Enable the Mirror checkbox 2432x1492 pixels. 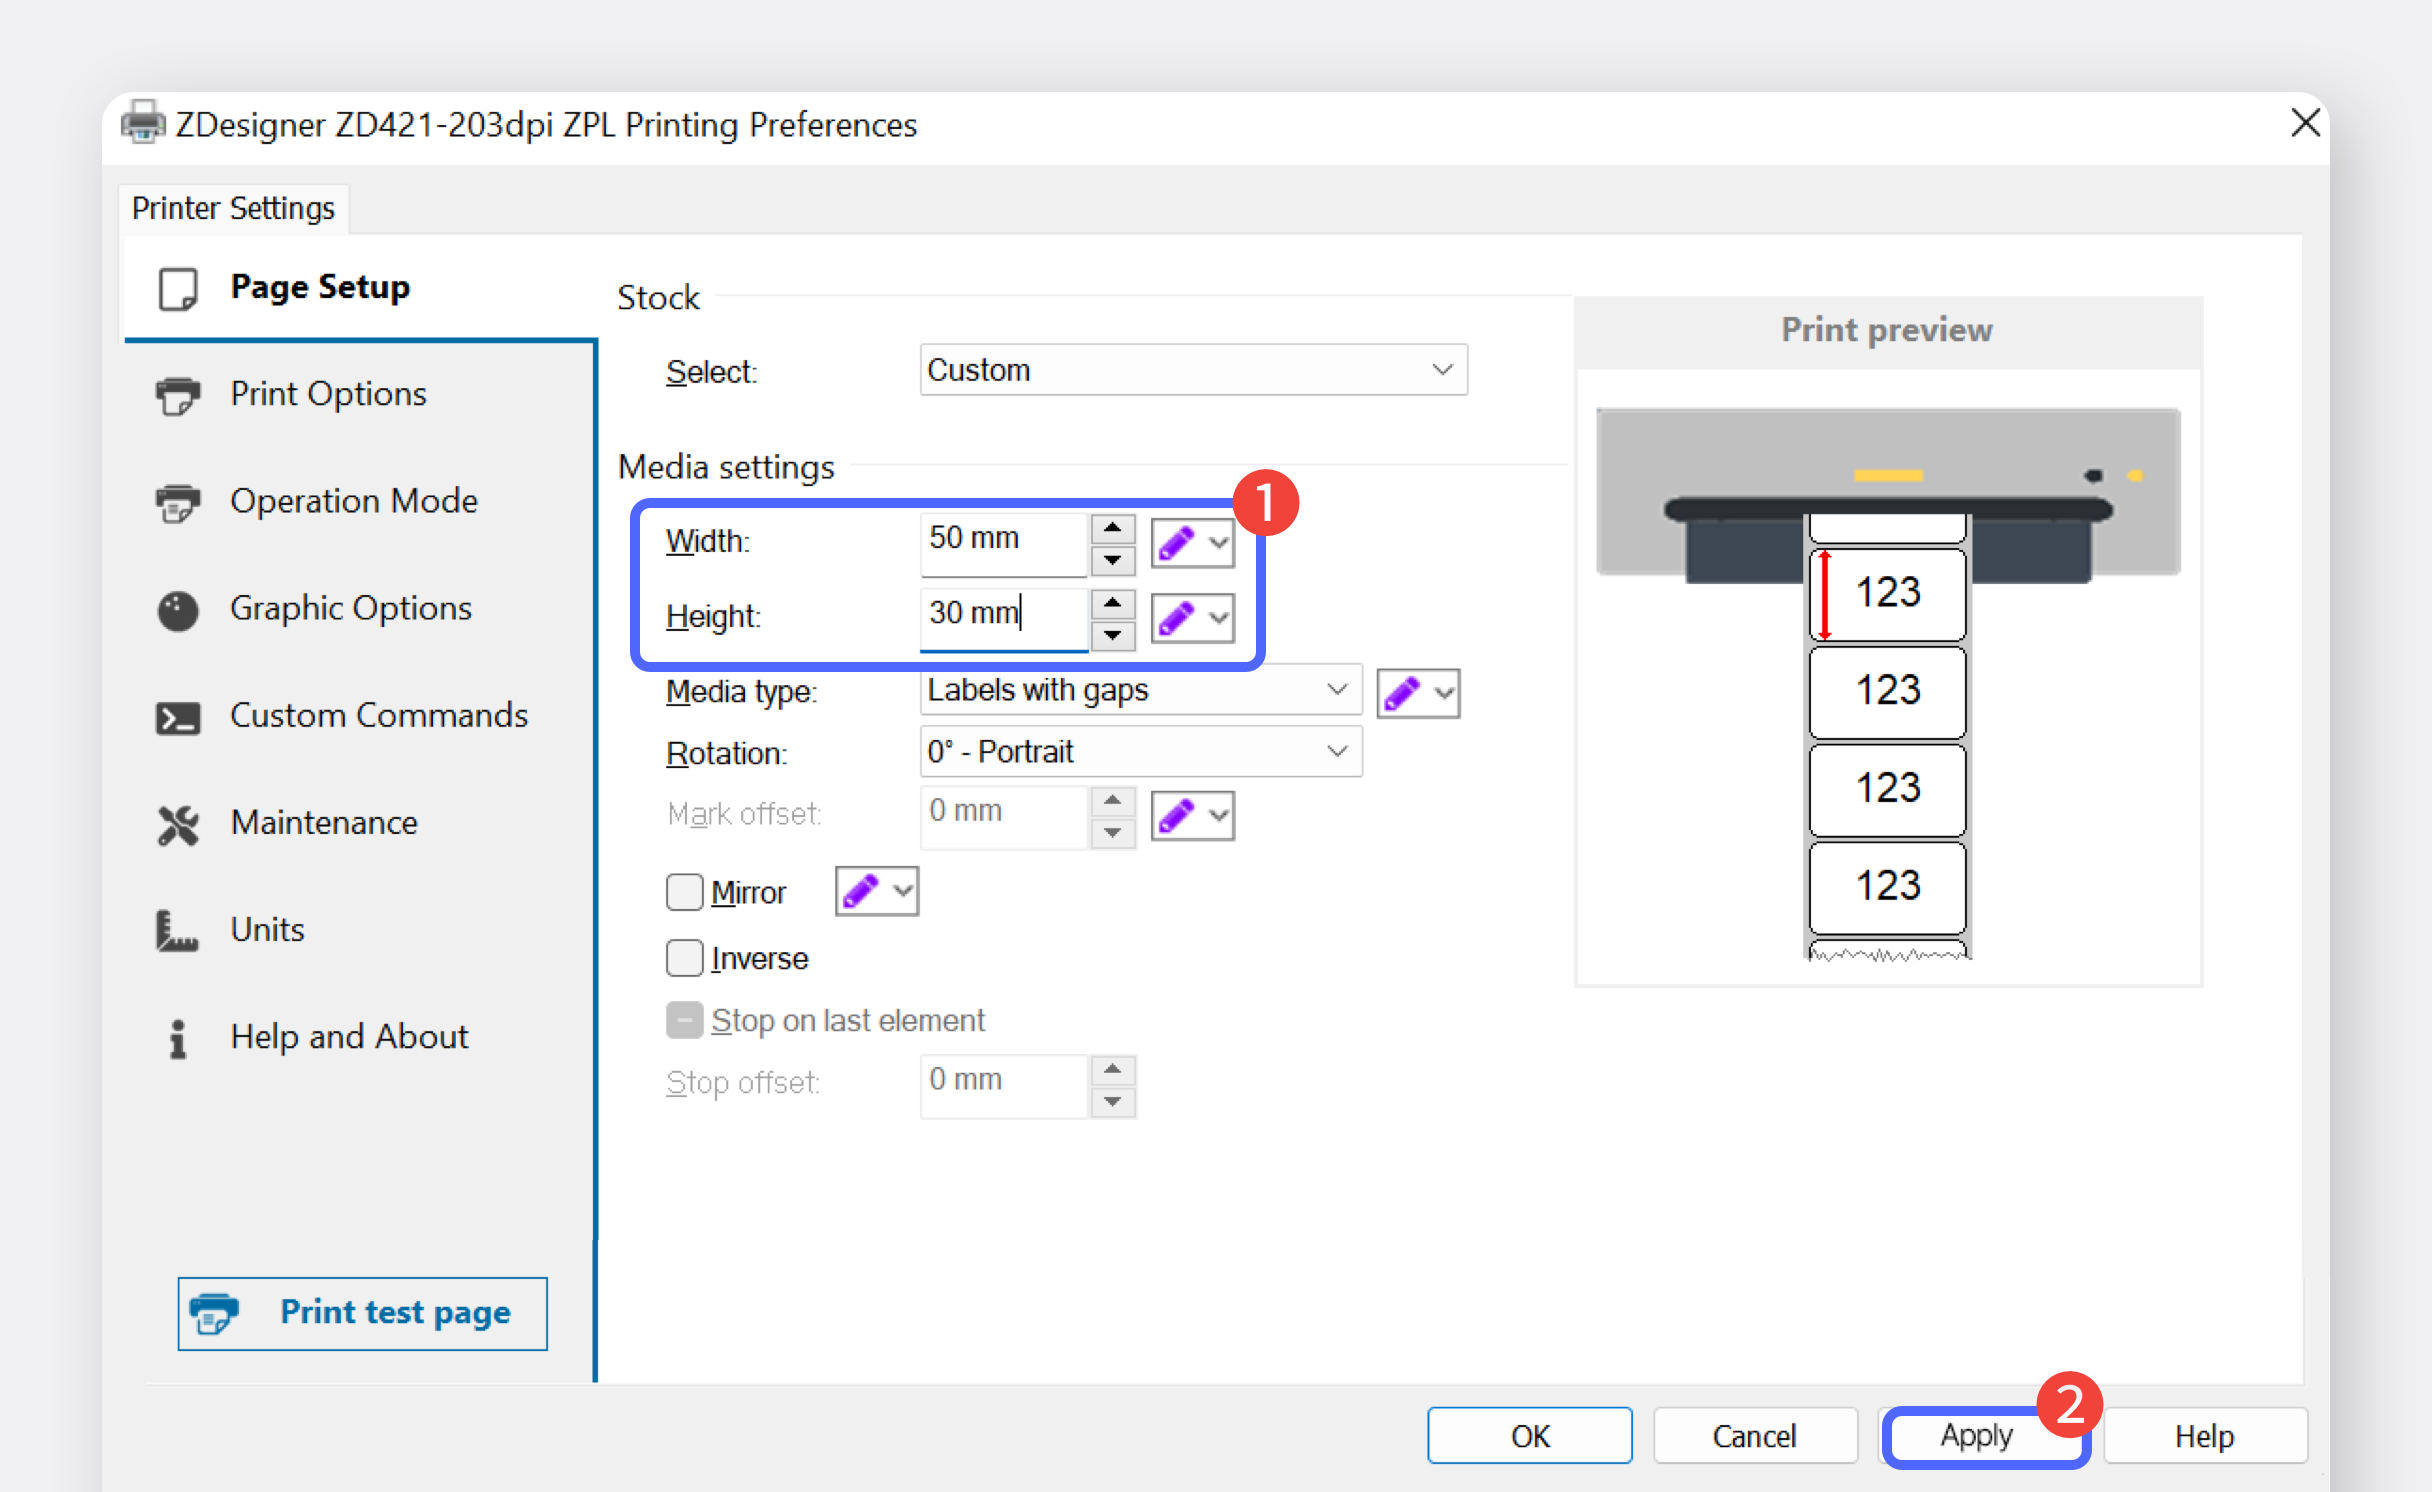(685, 891)
